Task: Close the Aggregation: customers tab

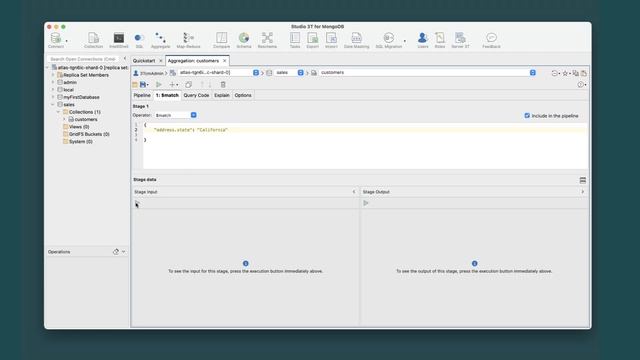Action: pyautogui.click(x=224, y=61)
